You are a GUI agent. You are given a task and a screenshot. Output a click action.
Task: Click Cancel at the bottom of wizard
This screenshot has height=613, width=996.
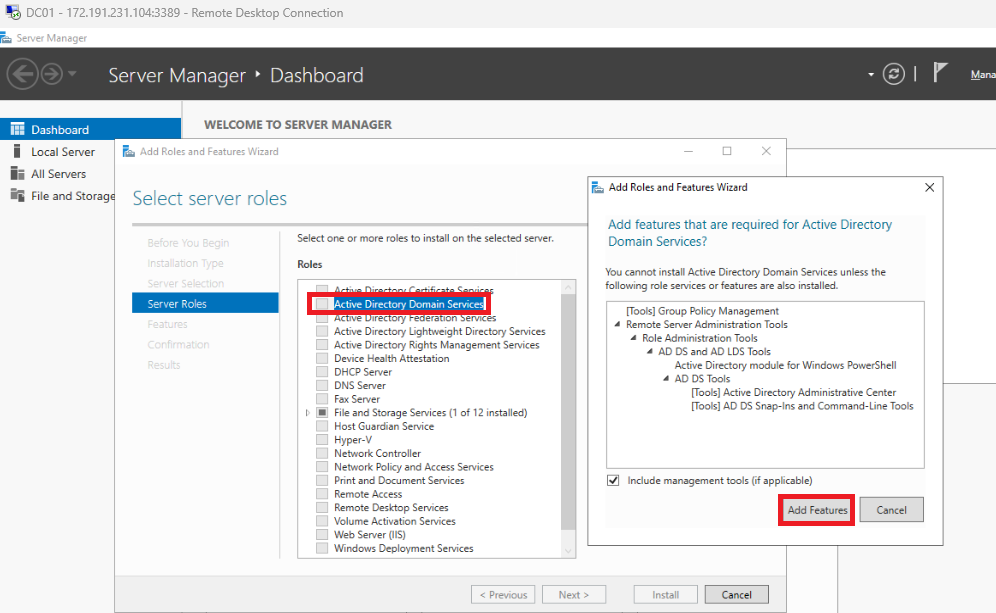pyautogui.click(x=736, y=595)
